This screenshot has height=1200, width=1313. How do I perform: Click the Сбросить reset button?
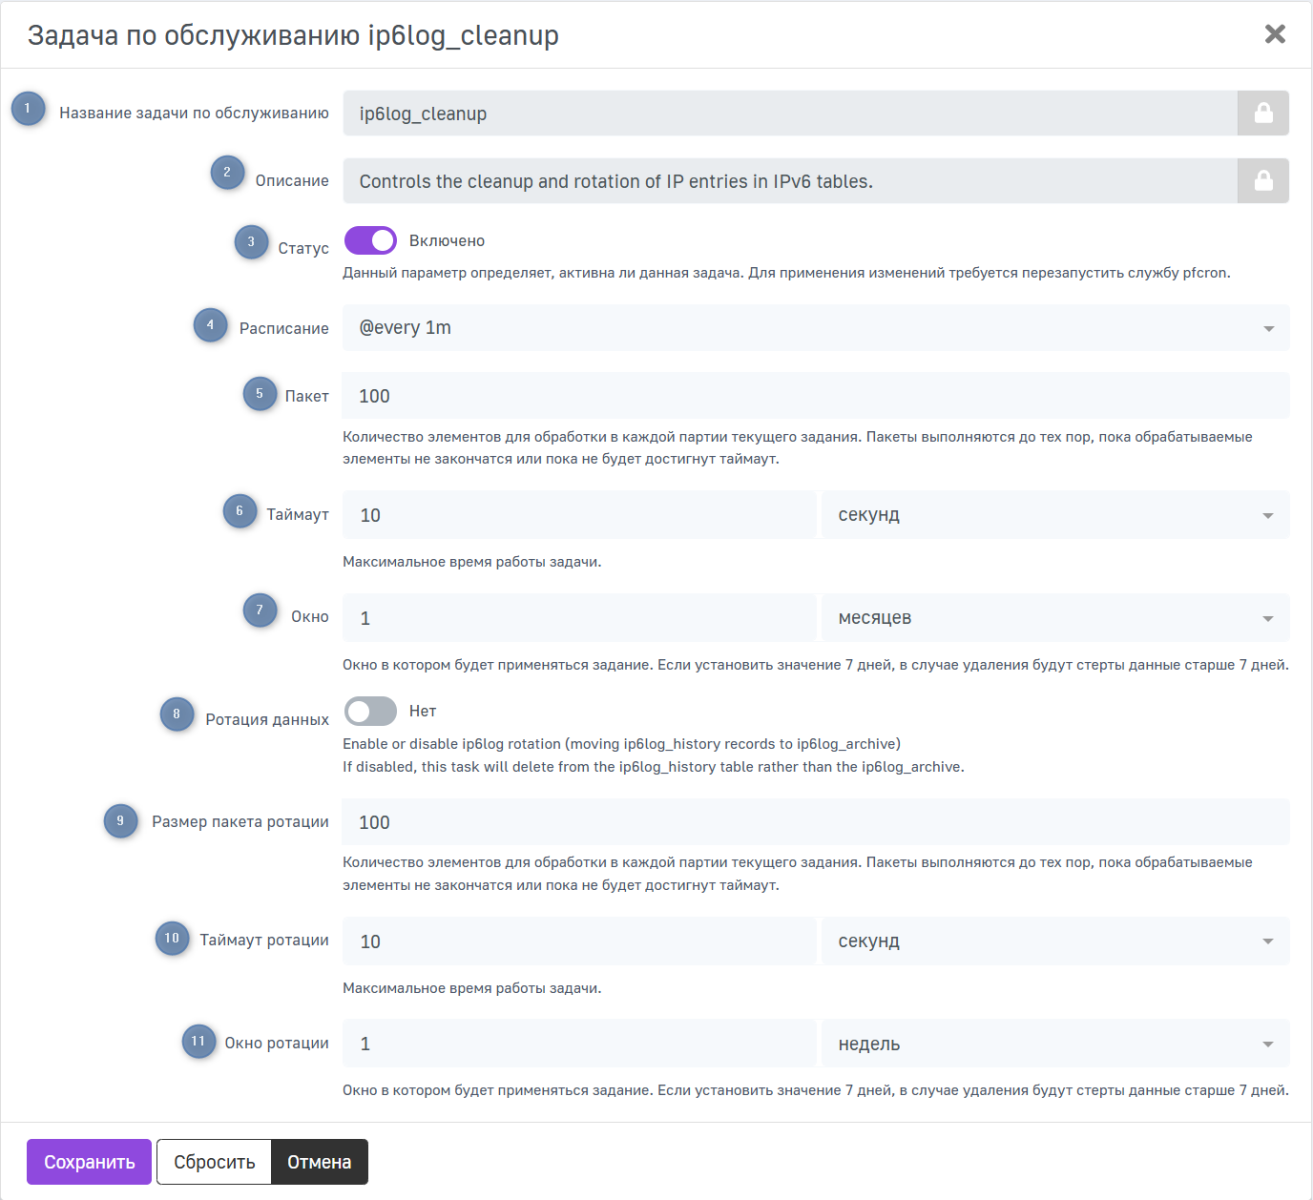point(214,1162)
